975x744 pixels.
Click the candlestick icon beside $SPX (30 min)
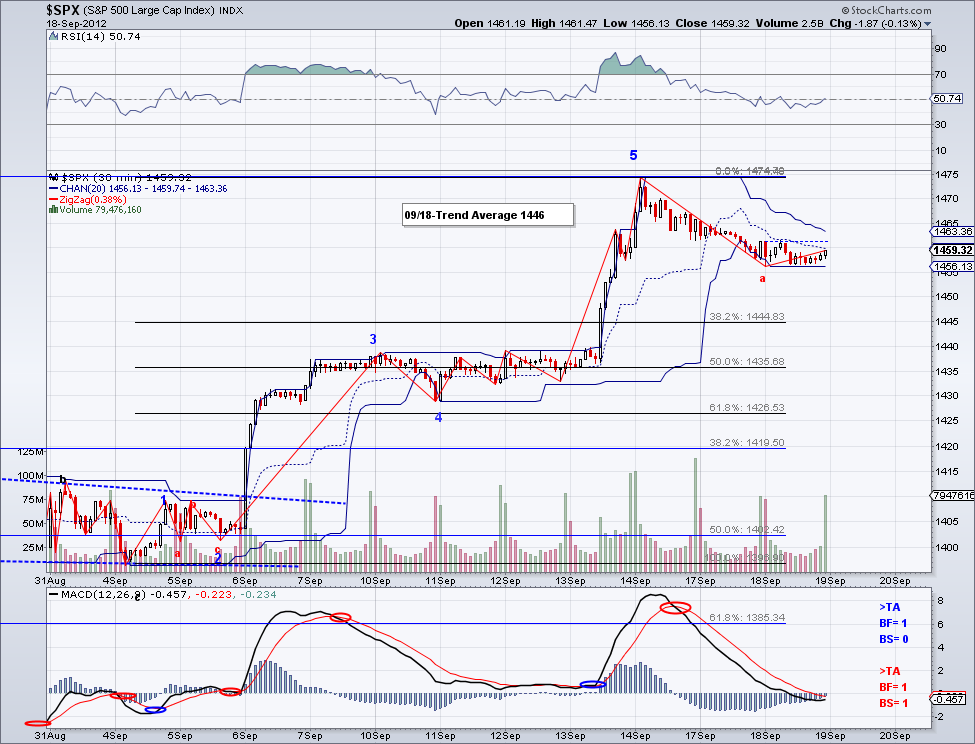pos(54,178)
